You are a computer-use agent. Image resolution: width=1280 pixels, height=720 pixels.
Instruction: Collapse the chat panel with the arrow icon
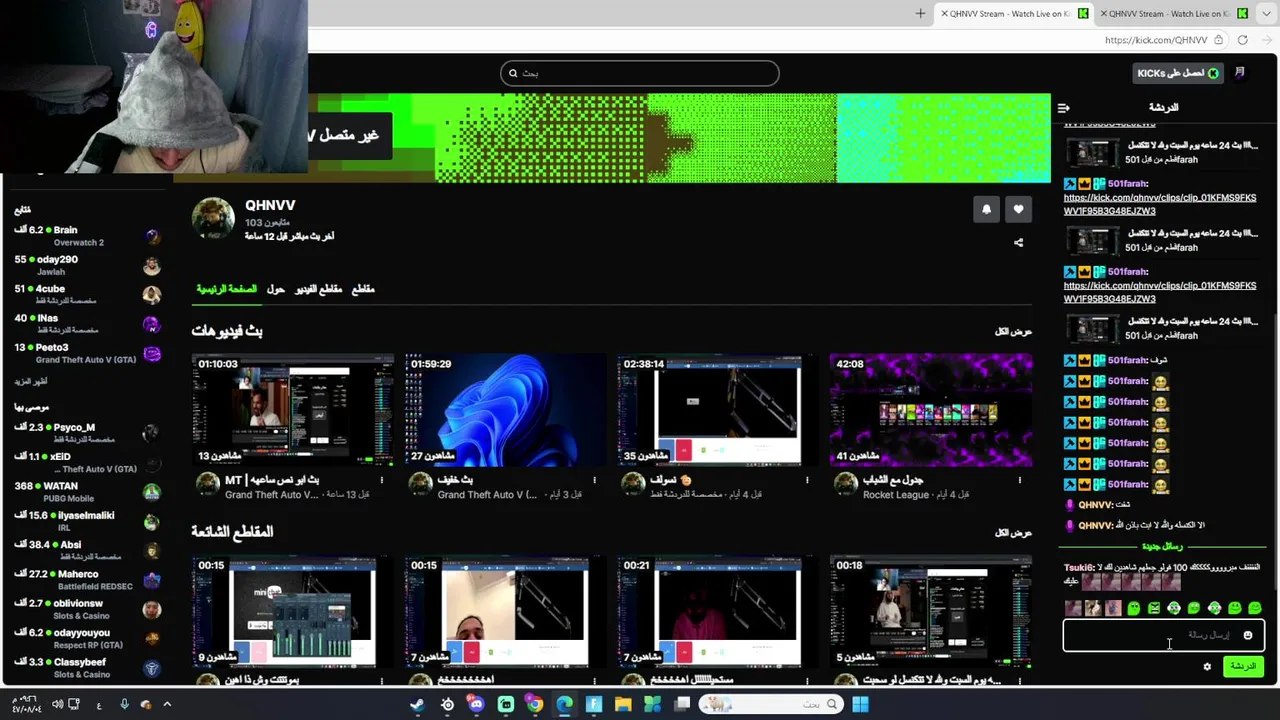click(x=1064, y=108)
